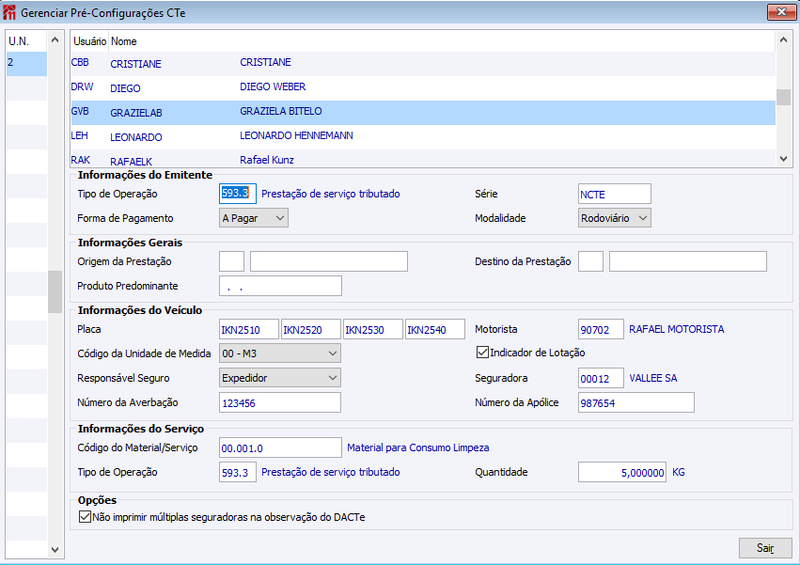
Task: Click the Quantidade field 5,000000
Action: coord(622,472)
